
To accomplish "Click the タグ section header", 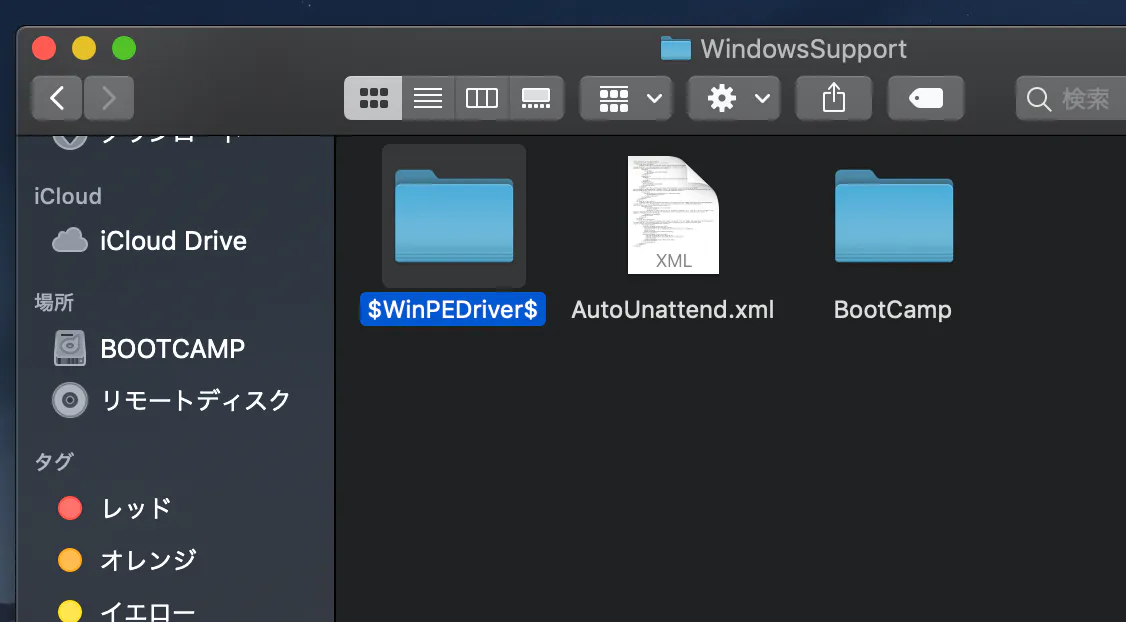I will [54, 462].
